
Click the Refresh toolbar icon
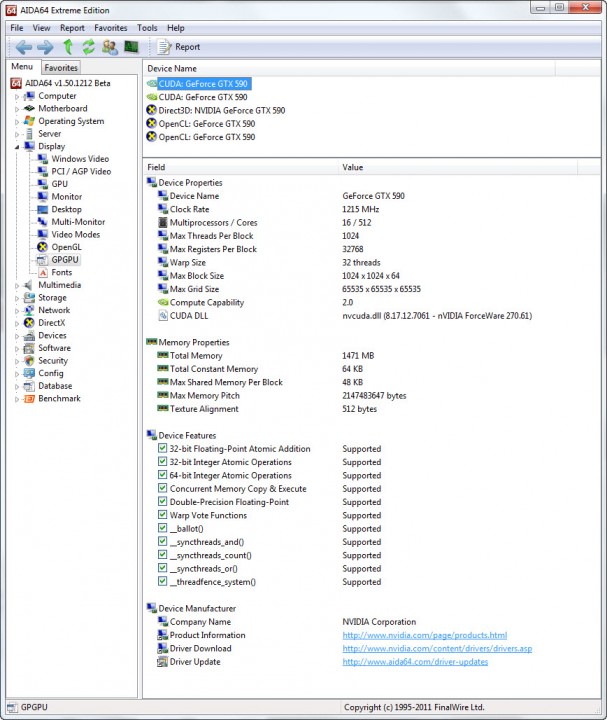click(89, 47)
